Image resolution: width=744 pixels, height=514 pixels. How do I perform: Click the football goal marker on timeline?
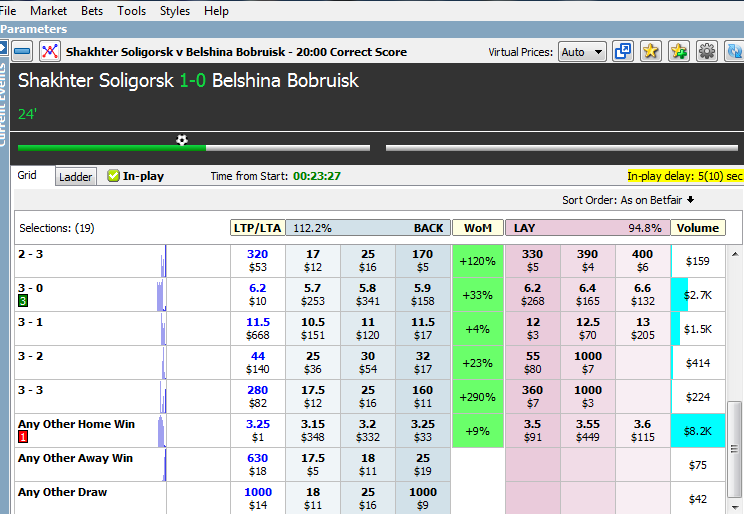(182, 140)
